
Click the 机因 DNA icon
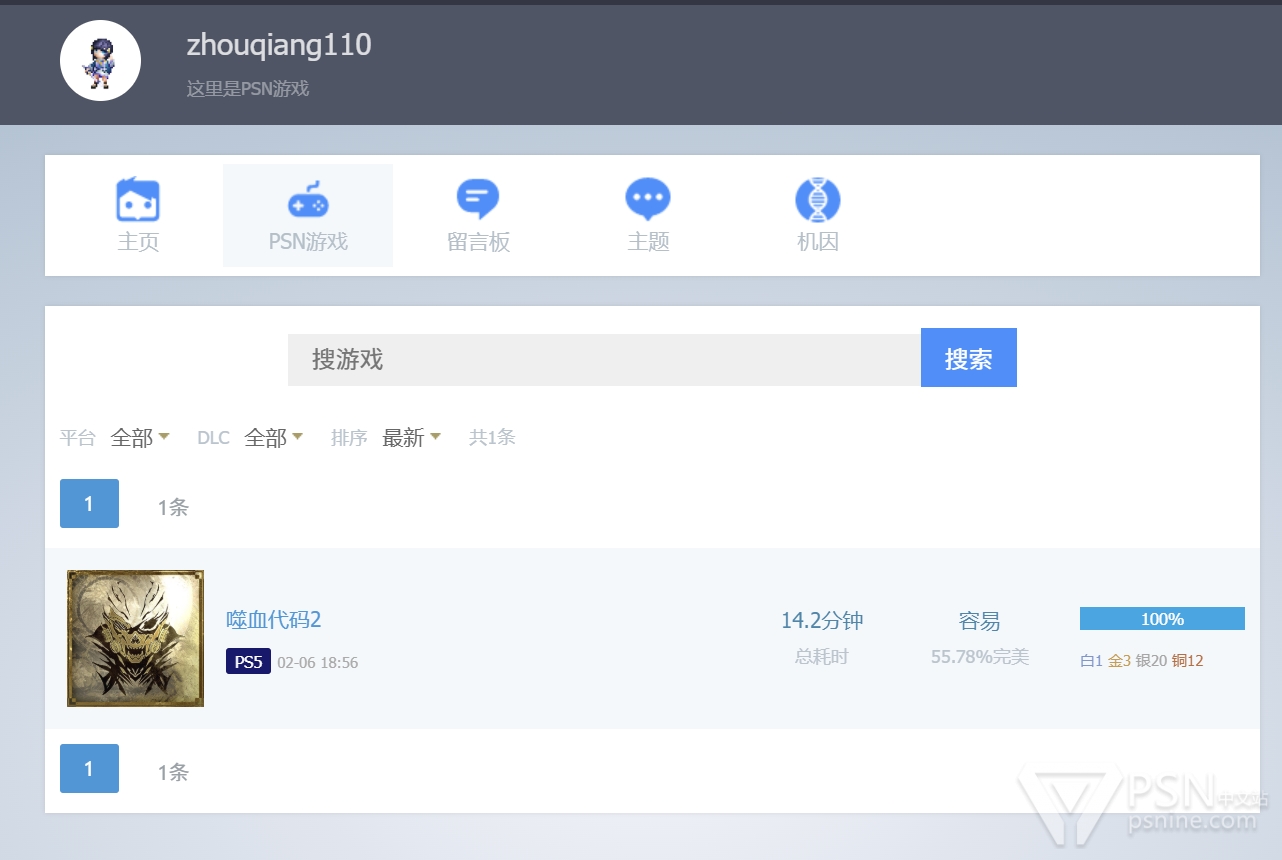[818, 200]
